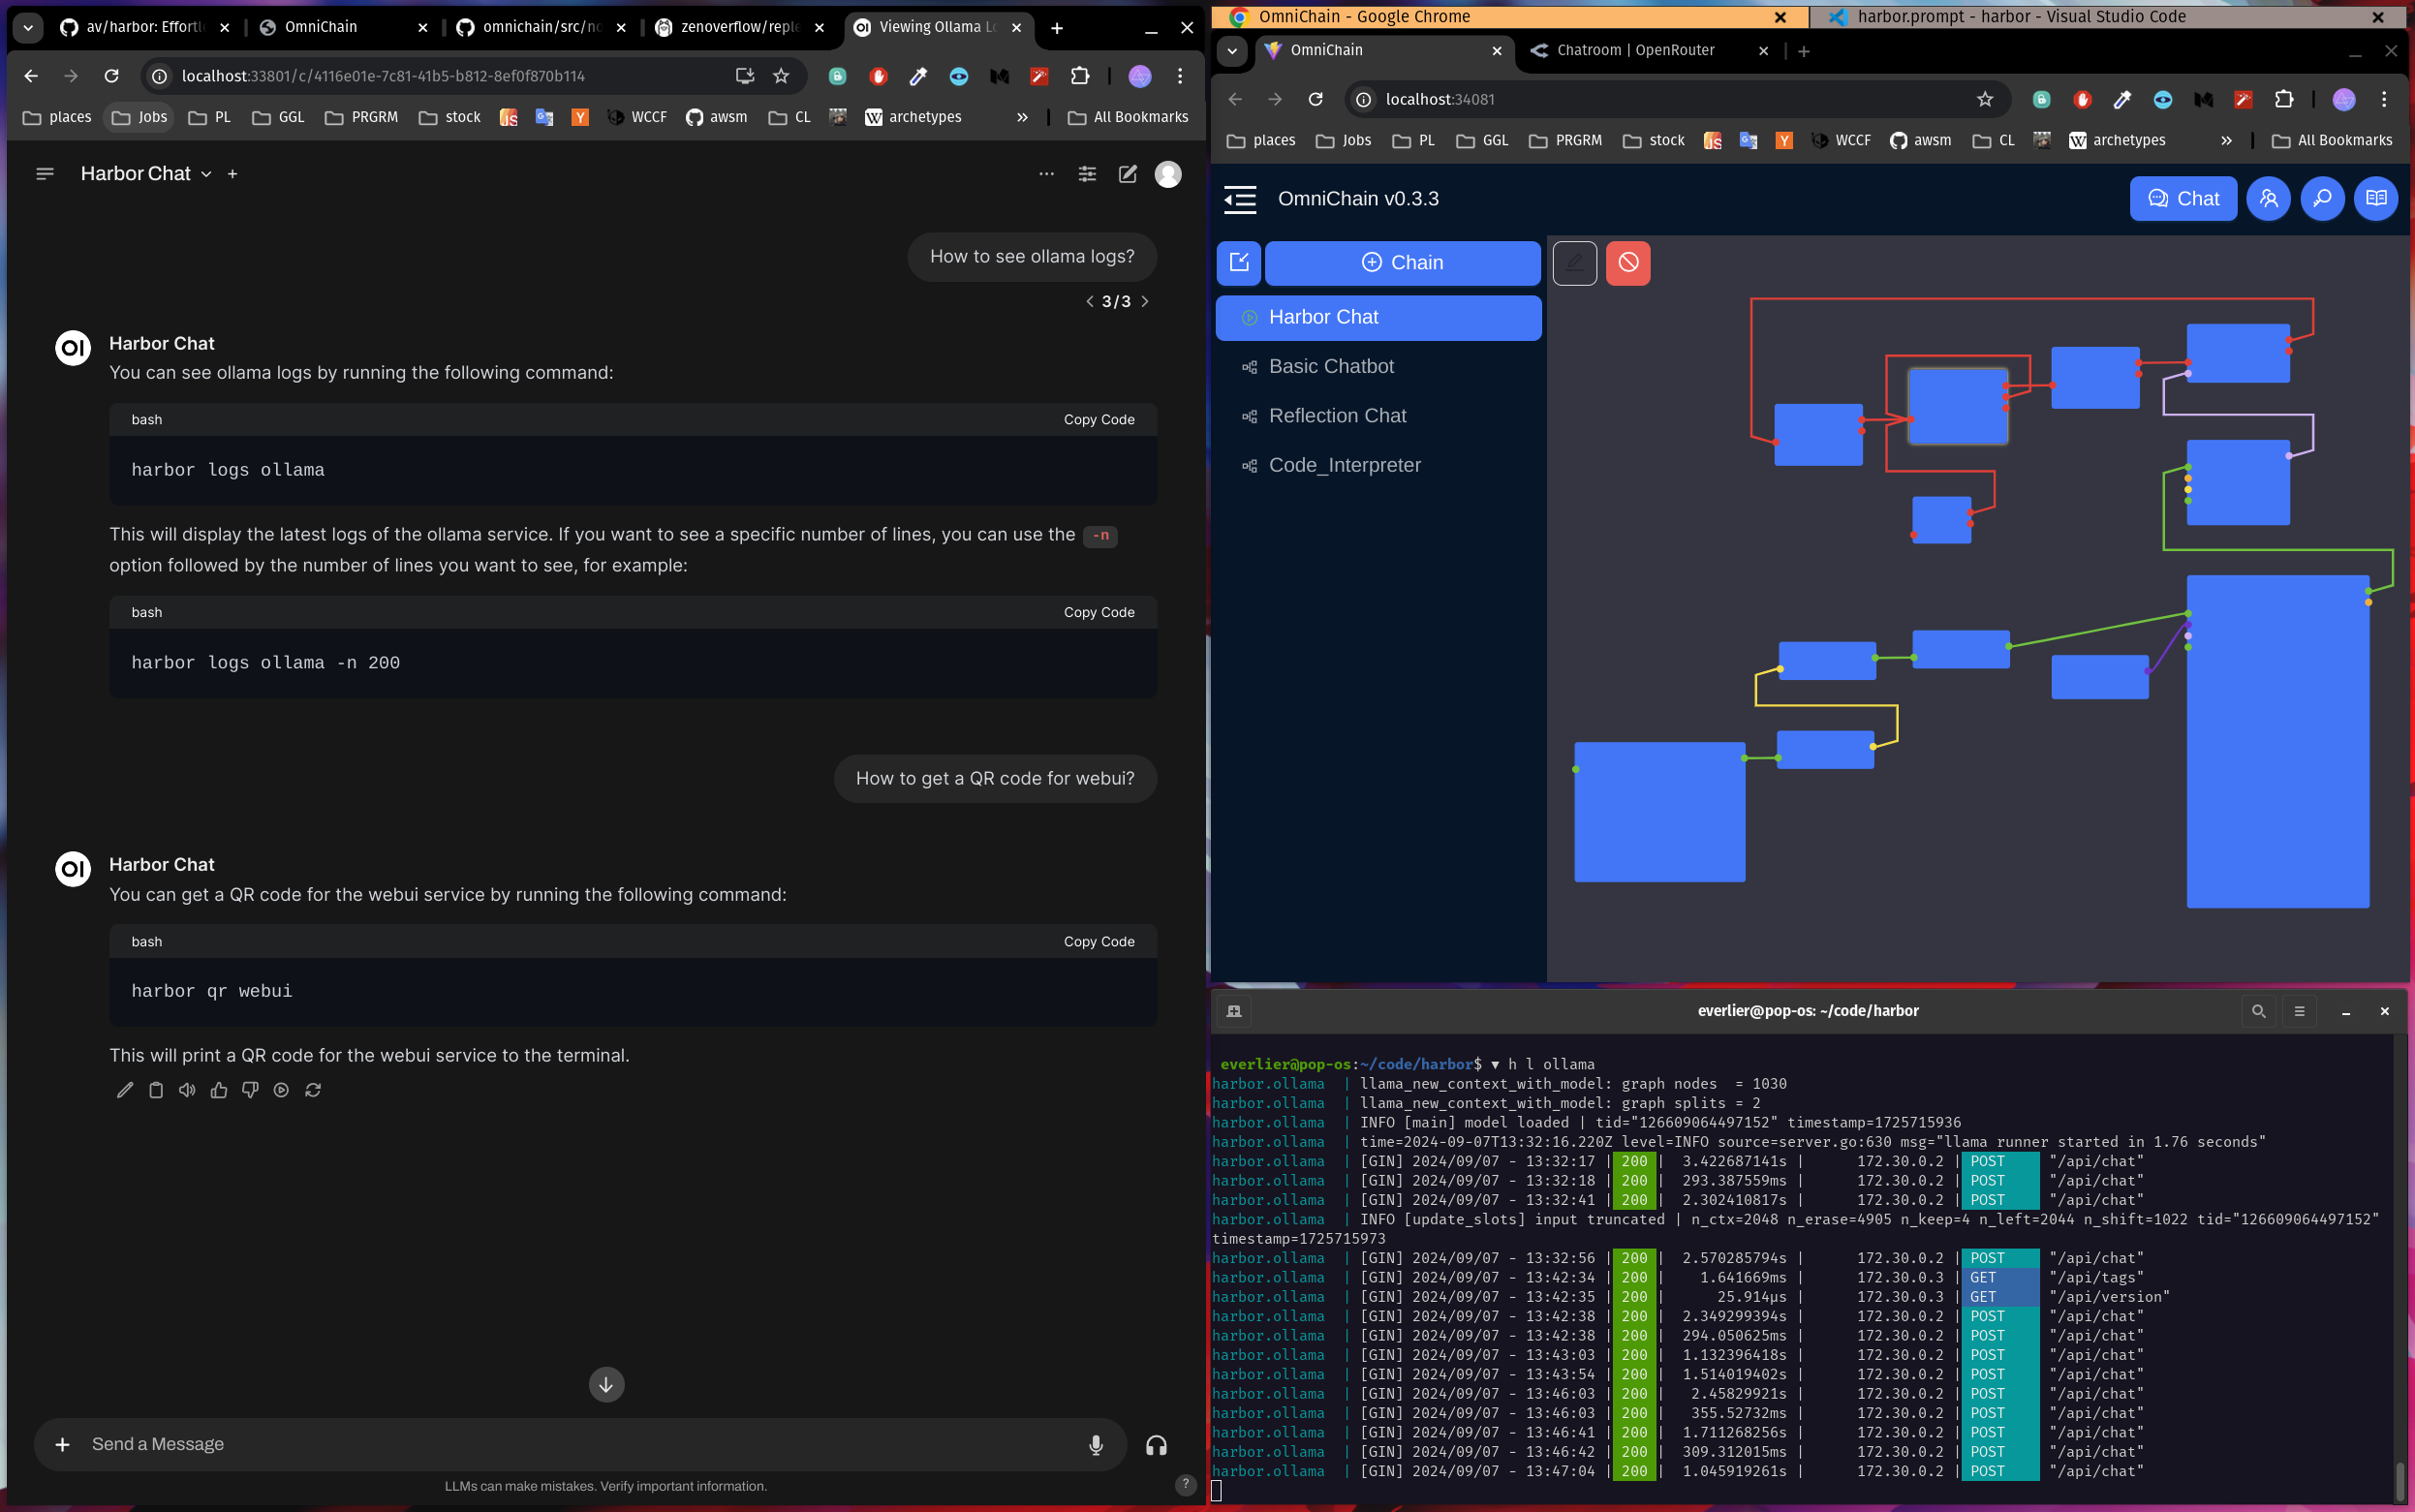Click Copy Code for harbor qr webui command
The width and height of the screenshot is (2415, 1512).
coord(1099,941)
